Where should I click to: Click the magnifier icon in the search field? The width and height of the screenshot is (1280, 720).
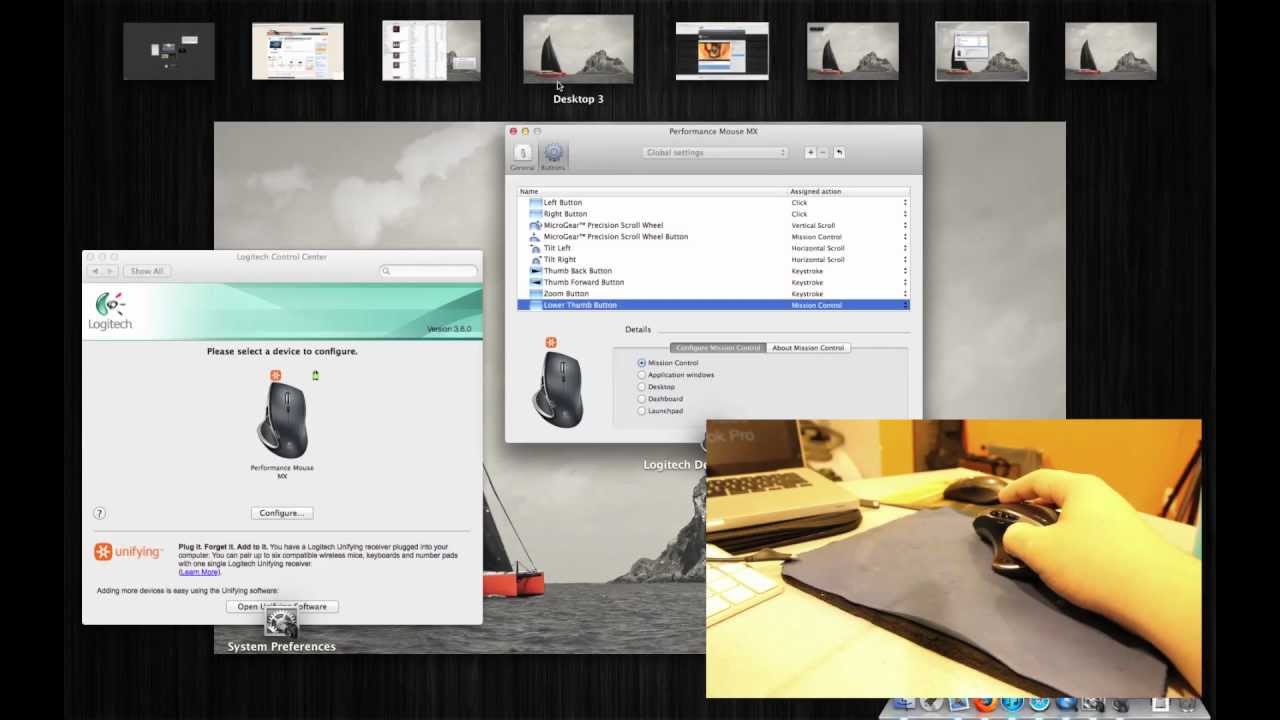[386, 271]
